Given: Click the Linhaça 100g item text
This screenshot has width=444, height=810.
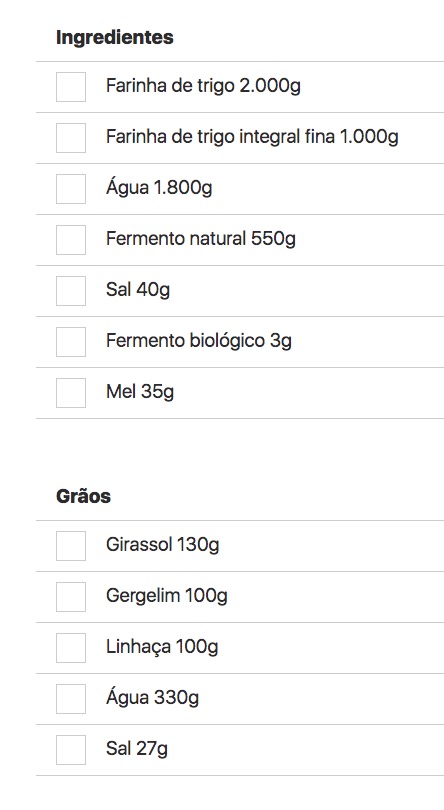Looking at the screenshot, I should pos(162,647).
